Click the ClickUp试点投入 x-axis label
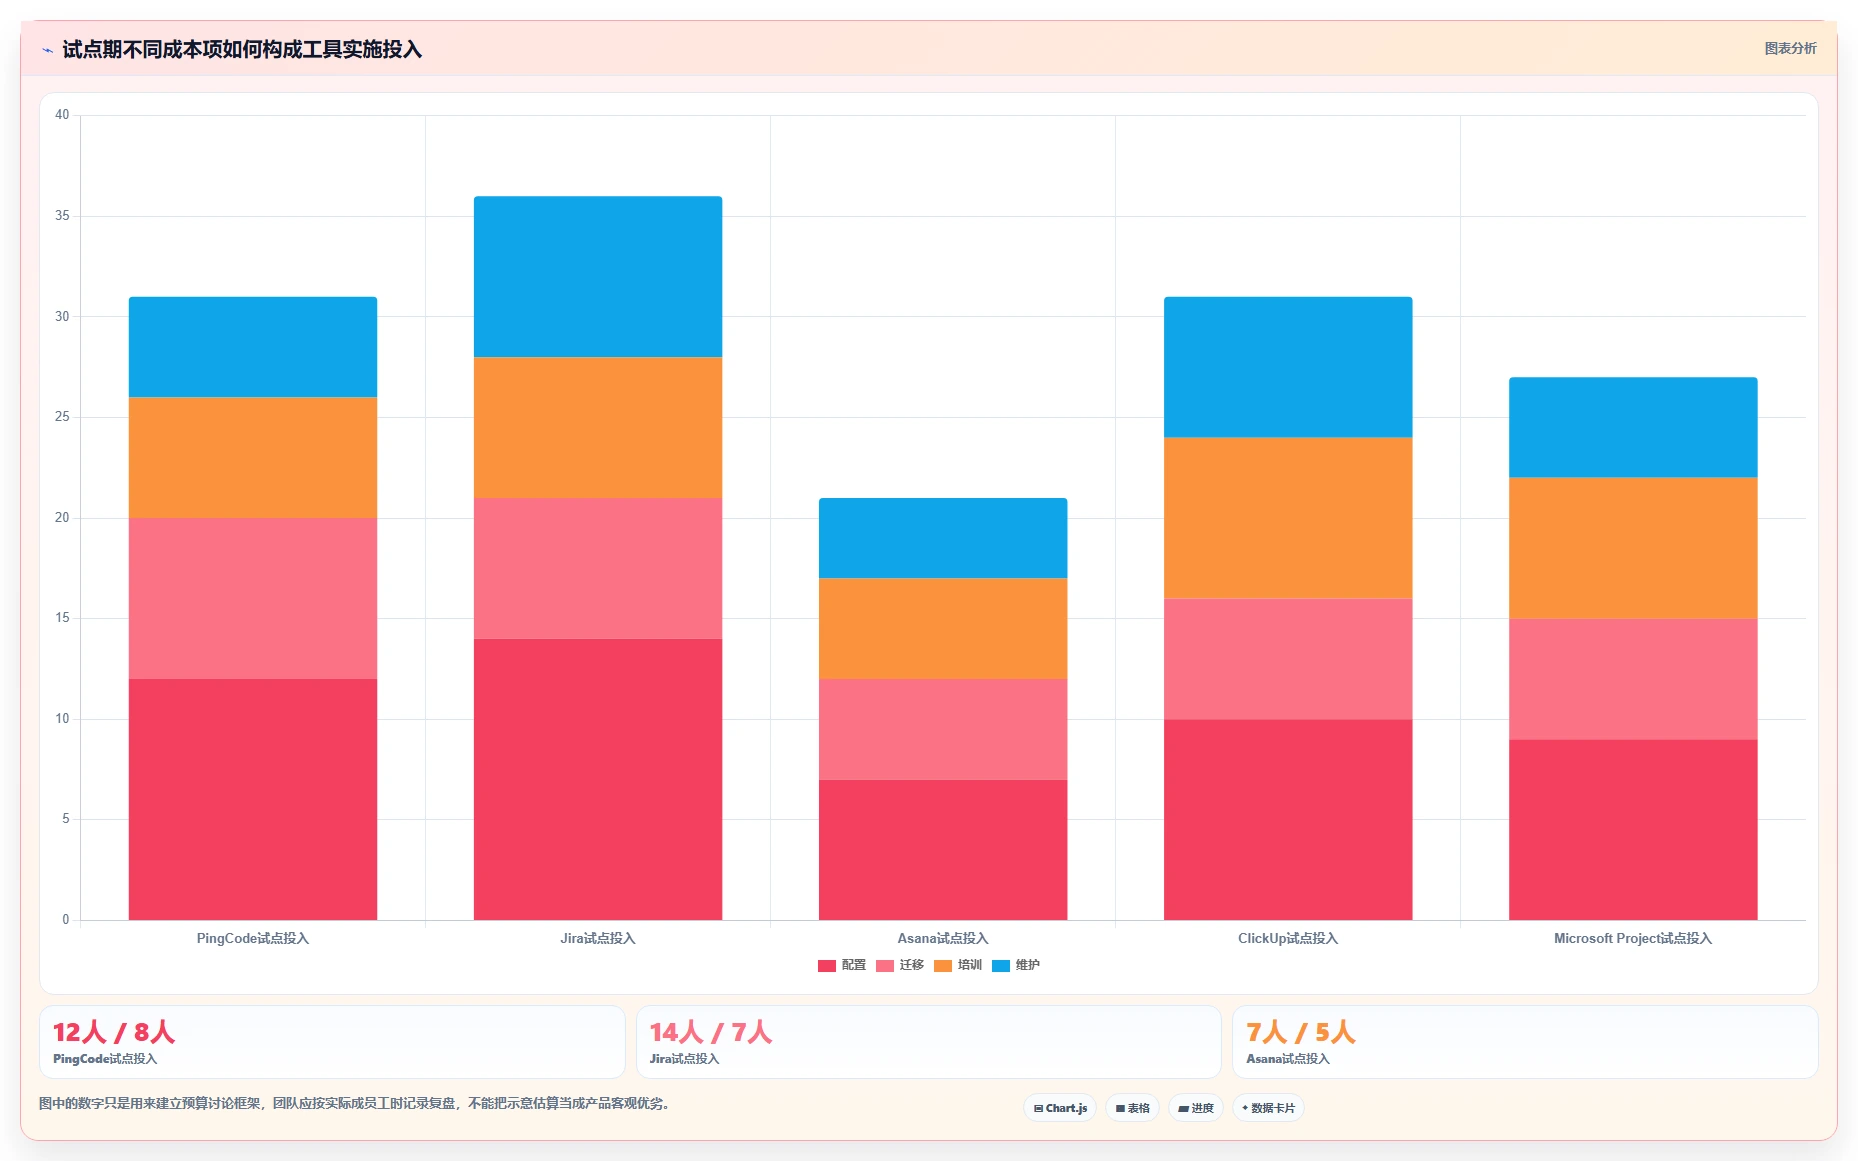 [x=1288, y=938]
